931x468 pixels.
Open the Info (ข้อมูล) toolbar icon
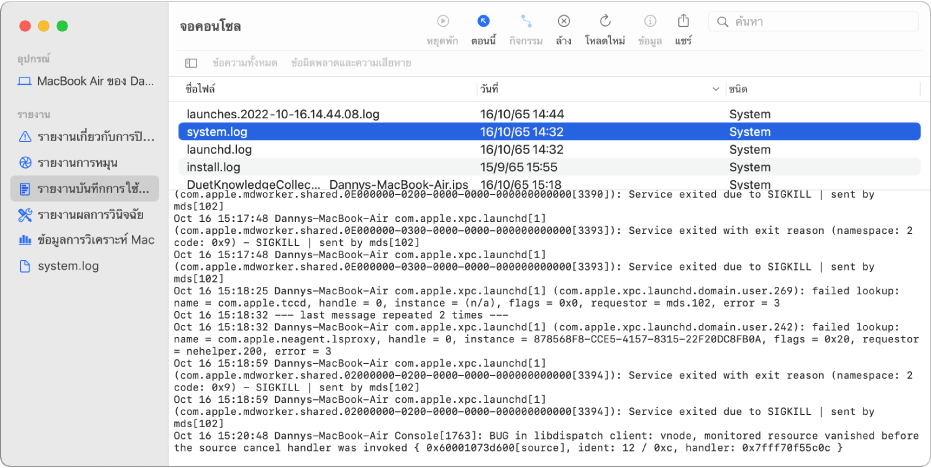tap(650, 22)
